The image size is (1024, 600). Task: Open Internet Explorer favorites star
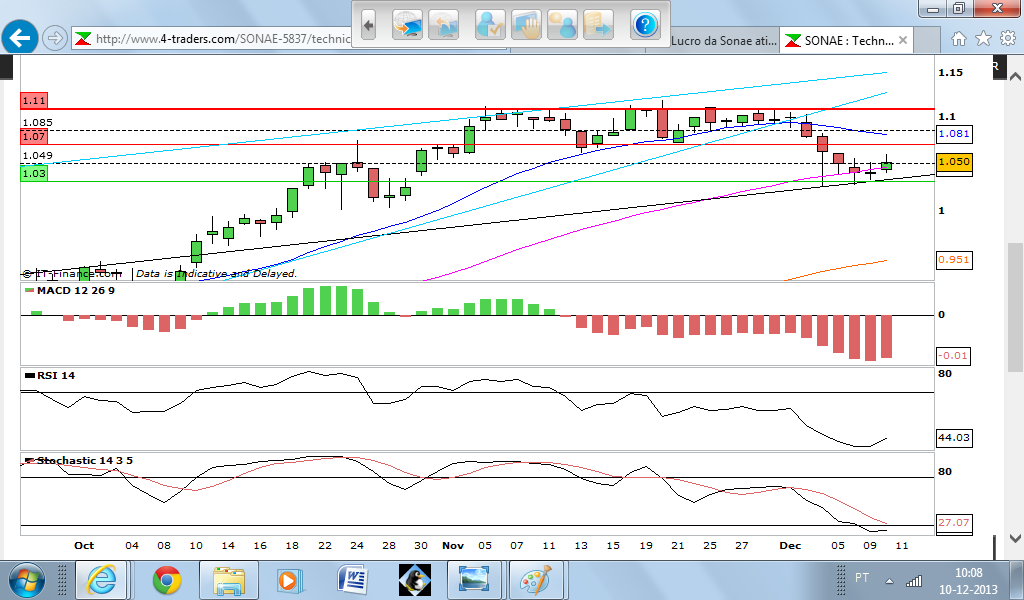pyautogui.click(x=983, y=39)
